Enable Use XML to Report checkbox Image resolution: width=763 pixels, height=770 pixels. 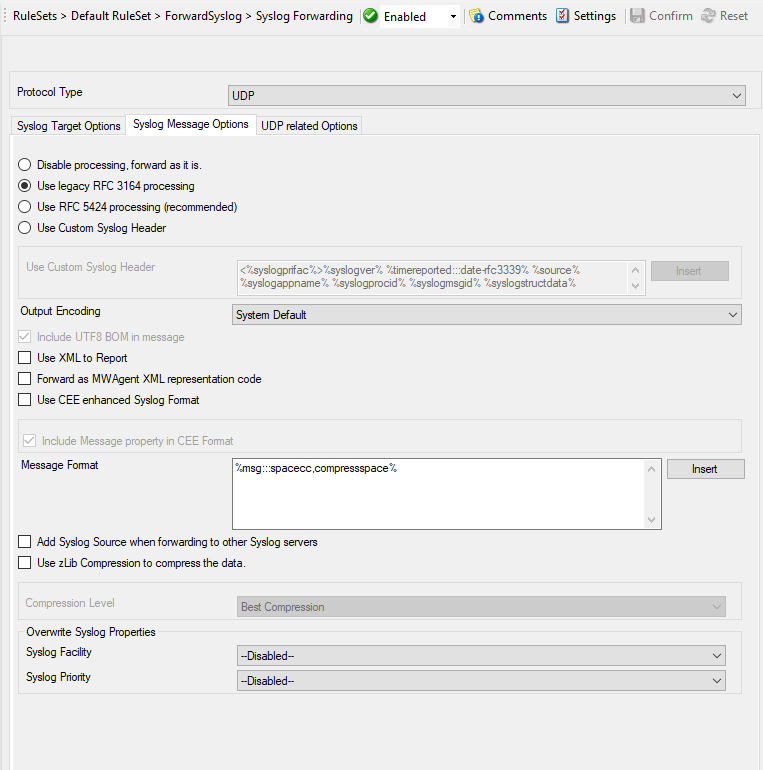[25, 358]
